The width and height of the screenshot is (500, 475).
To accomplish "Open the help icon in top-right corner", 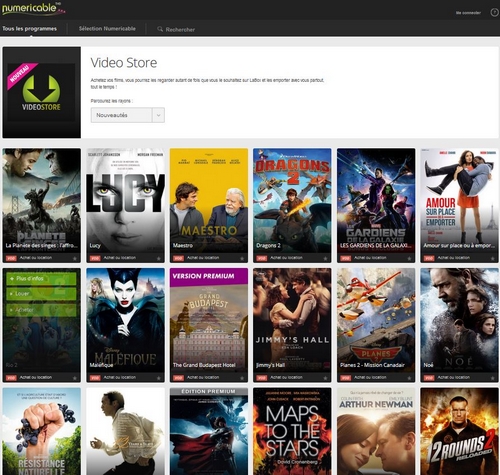I will (494, 12).
